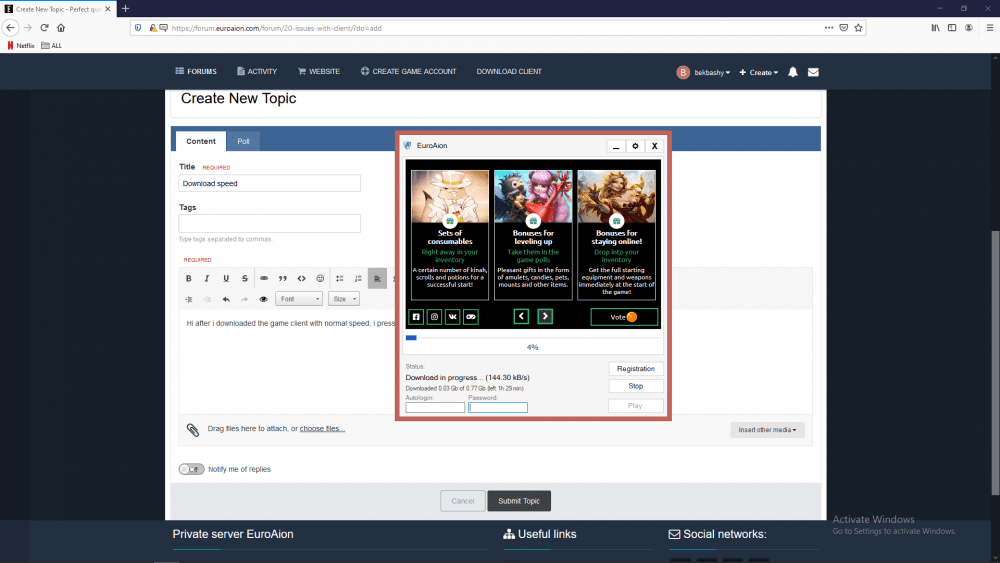This screenshot has height=563, width=1000.
Task: Insert a bulleted list
Action: pyautogui.click(x=340, y=278)
